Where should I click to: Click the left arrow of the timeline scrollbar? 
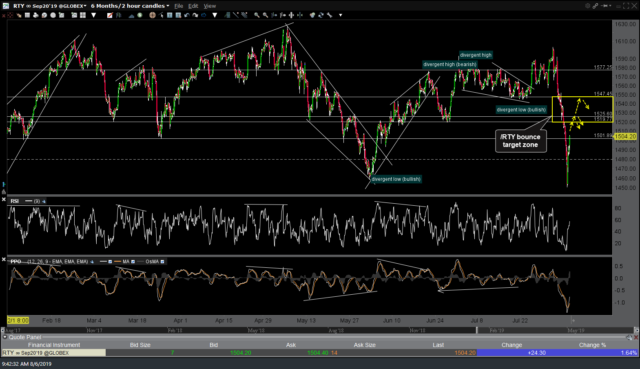coord(2,330)
